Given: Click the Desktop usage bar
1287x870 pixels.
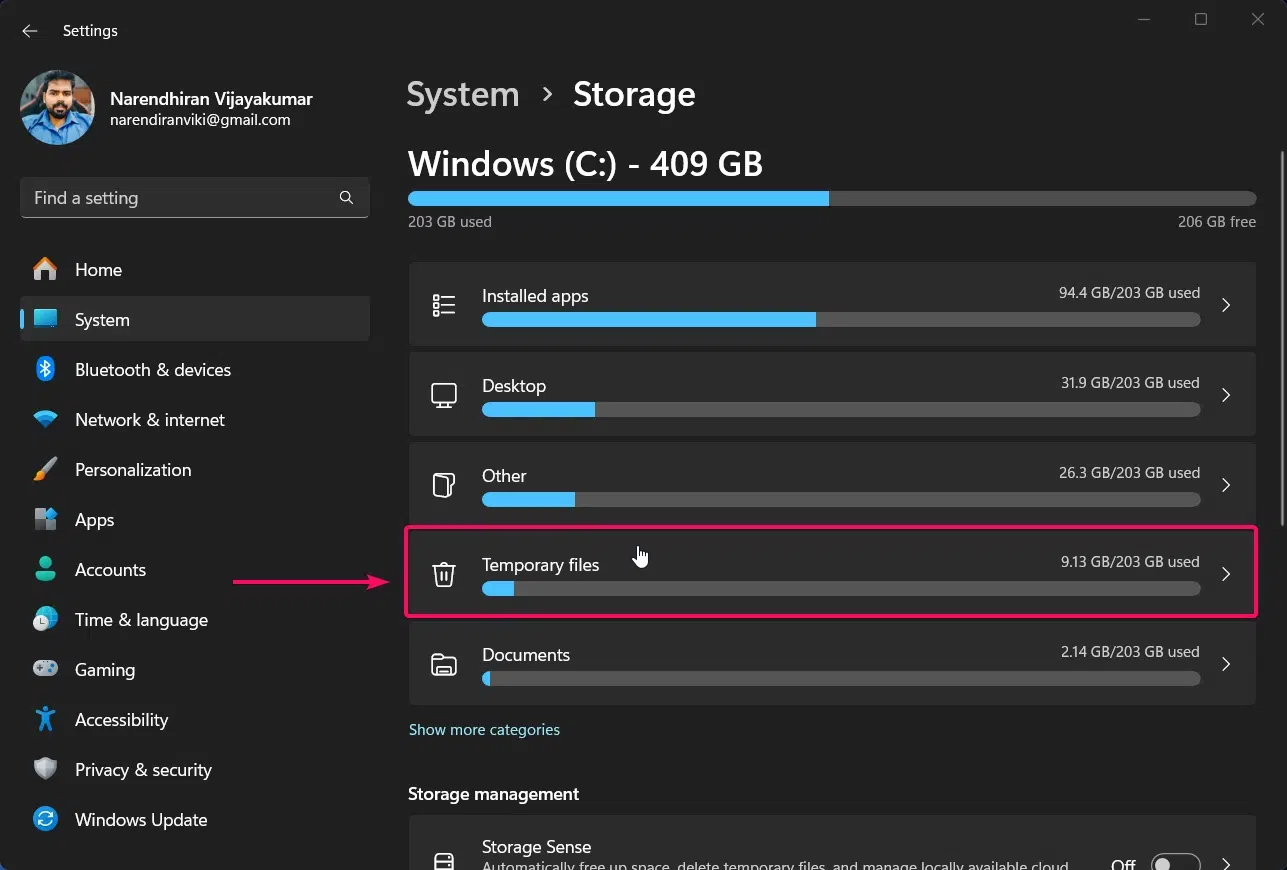Looking at the screenshot, I should [x=841, y=409].
